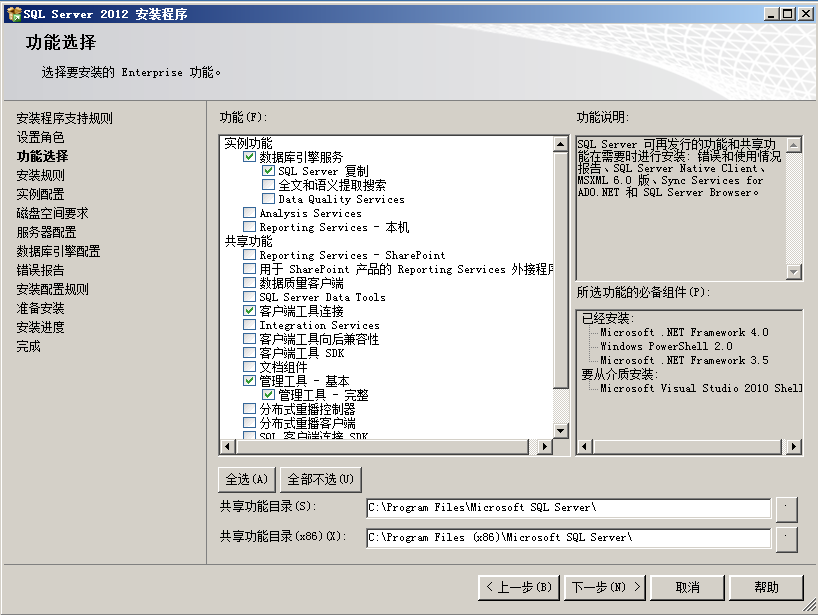The width and height of the screenshot is (818, 615).
Task: Uncheck the 管理工具 - 完整 checkbox
Action: (x=268, y=395)
